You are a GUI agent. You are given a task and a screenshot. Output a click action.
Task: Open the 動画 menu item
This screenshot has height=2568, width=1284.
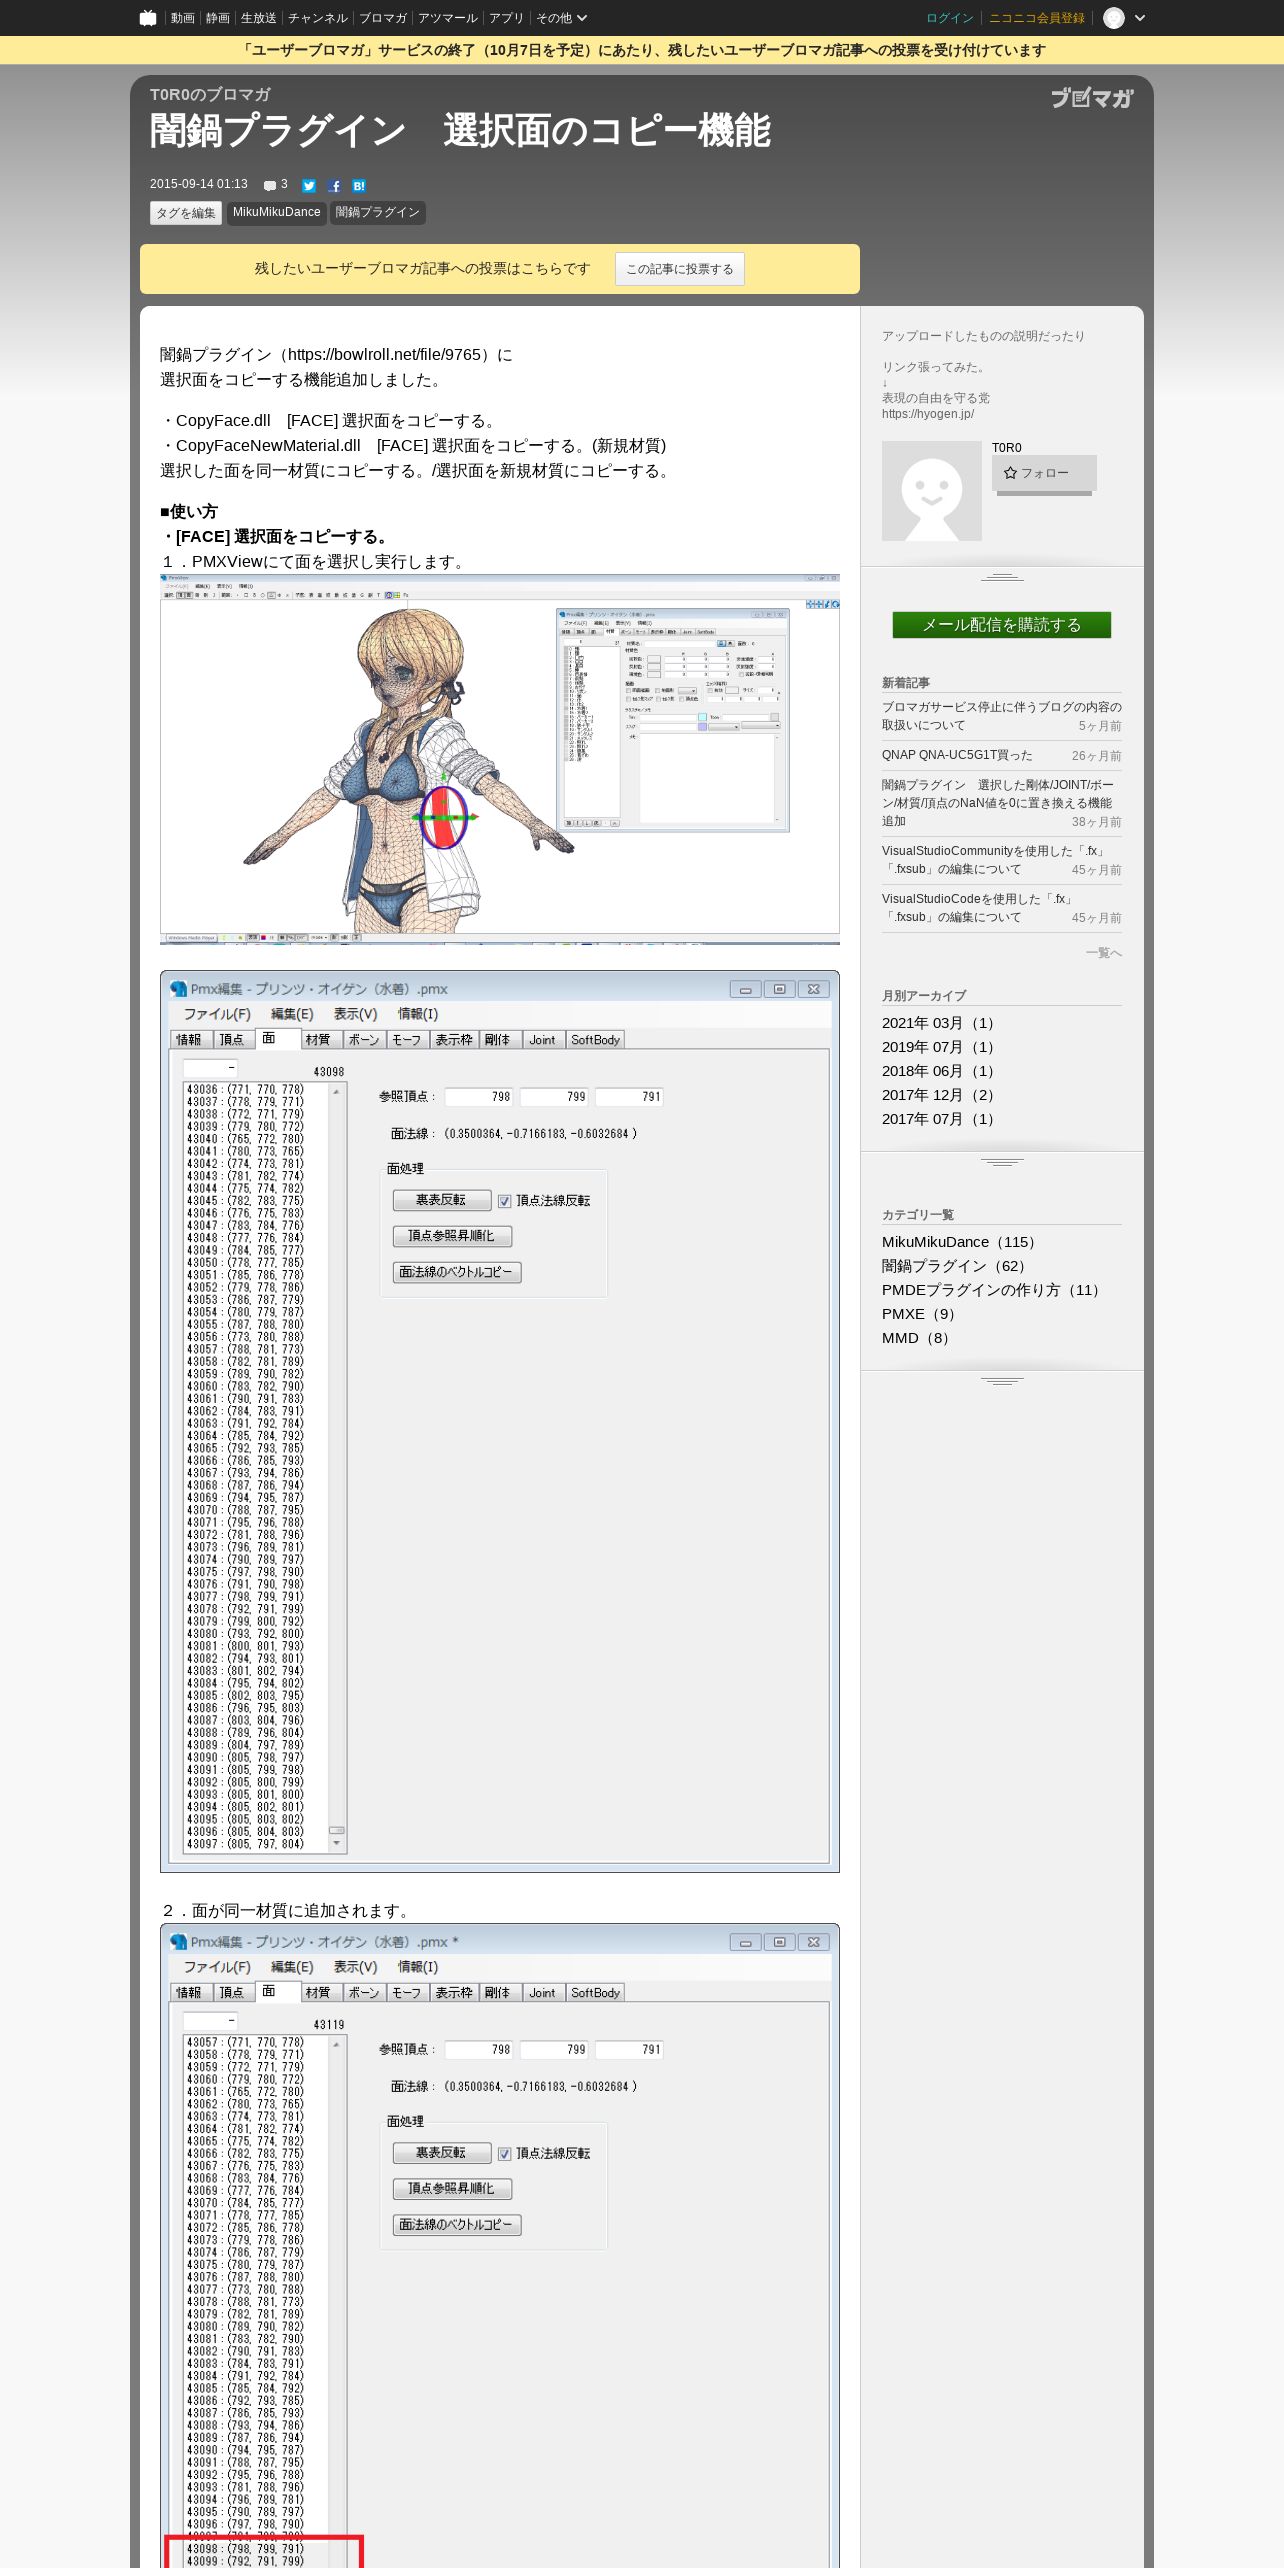pos(182,18)
